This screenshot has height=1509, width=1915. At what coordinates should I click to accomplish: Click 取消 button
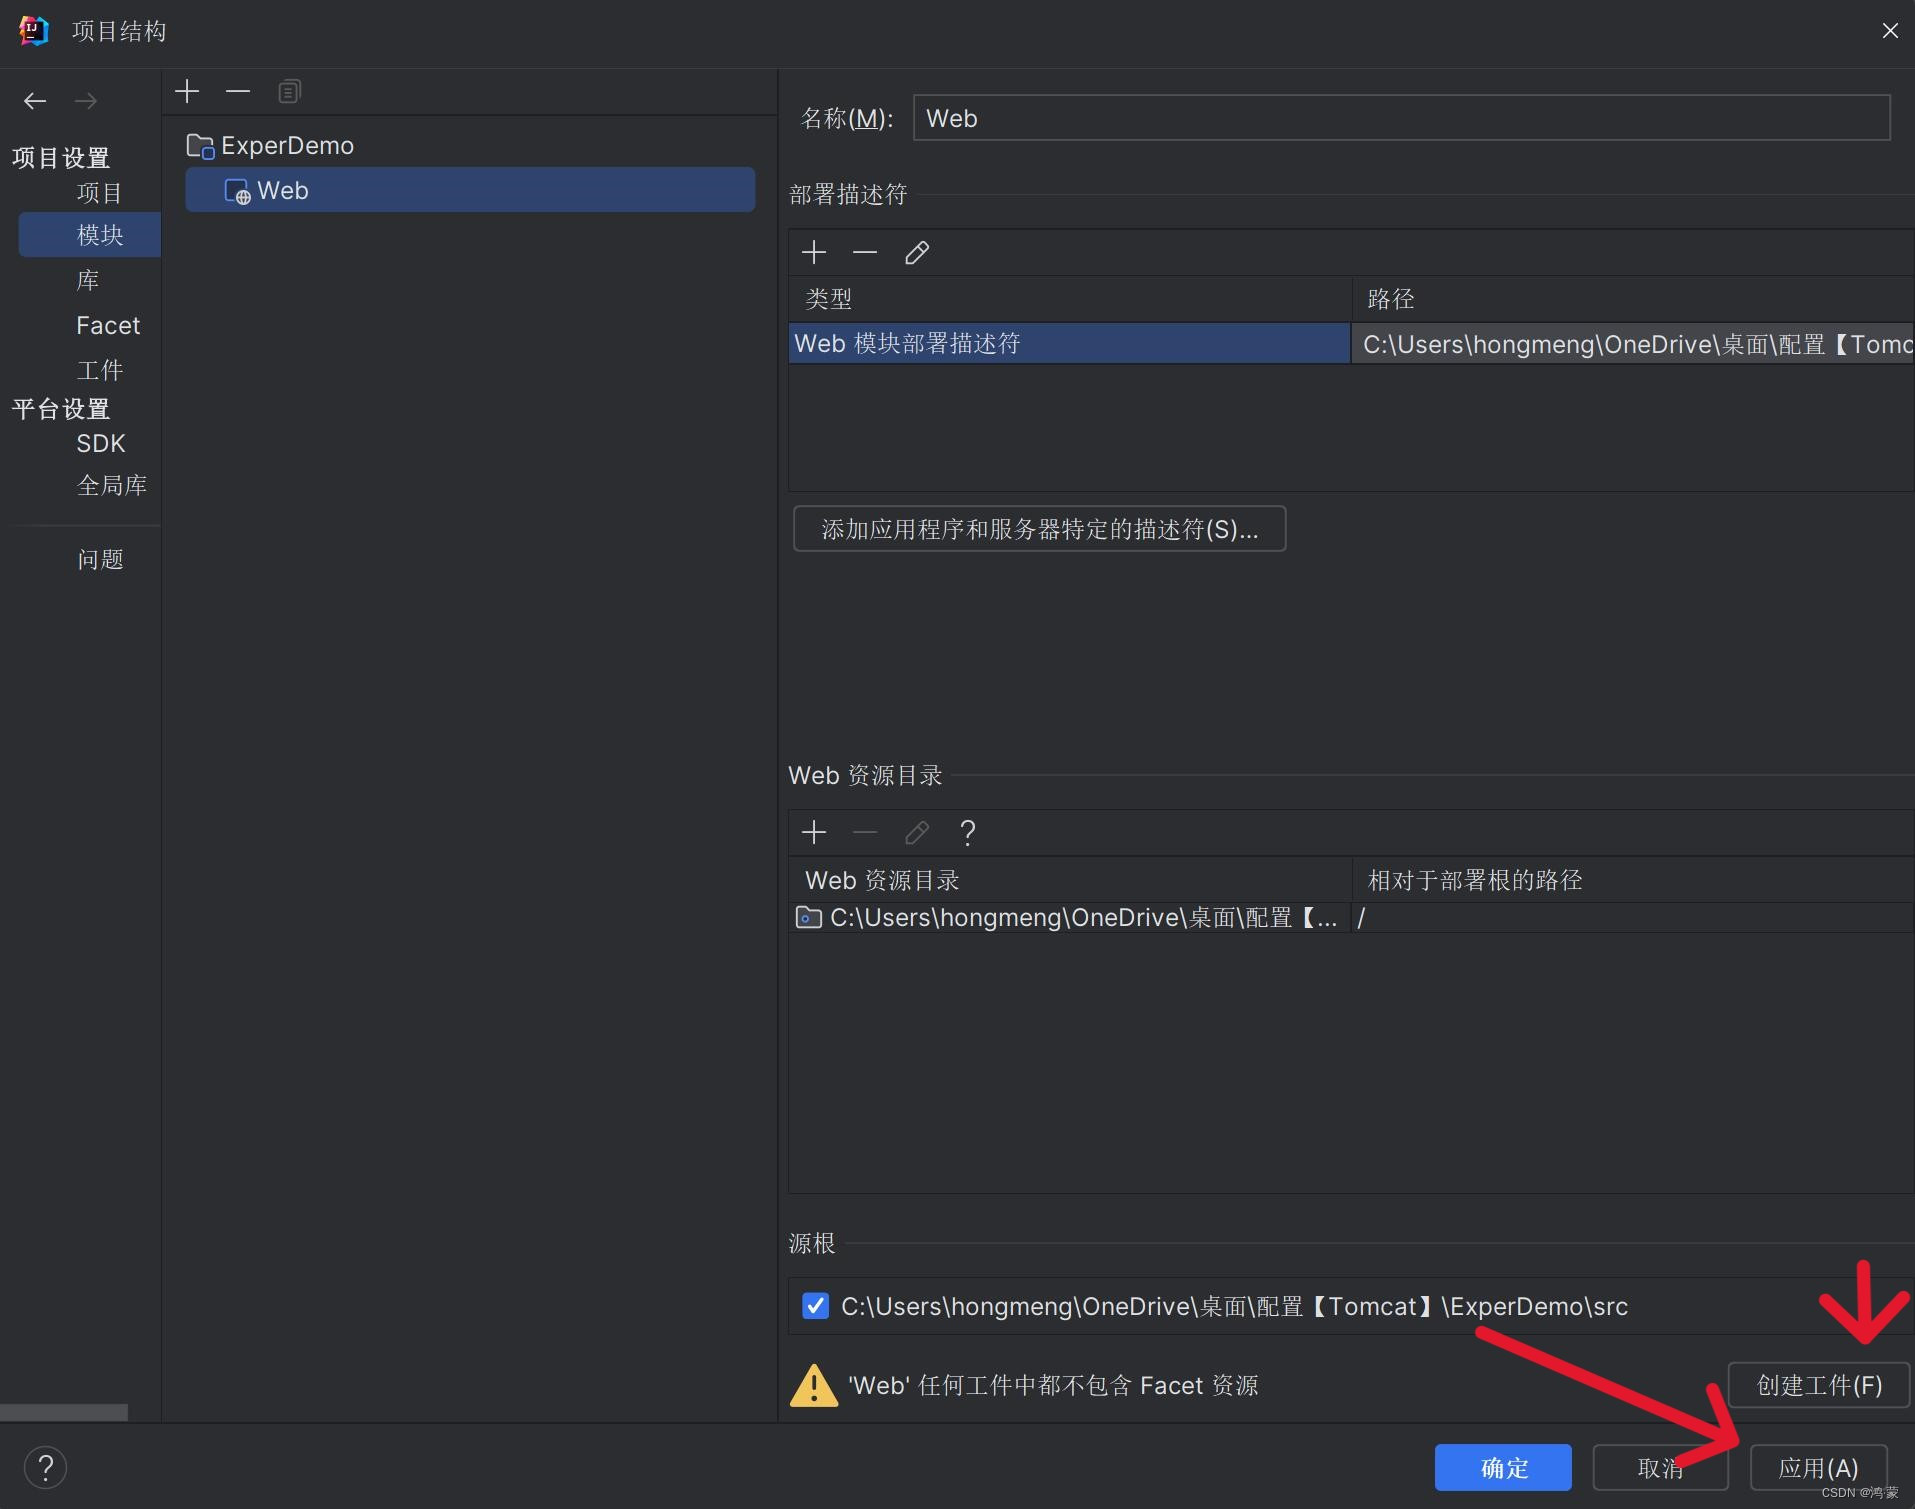click(x=1660, y=1468)
